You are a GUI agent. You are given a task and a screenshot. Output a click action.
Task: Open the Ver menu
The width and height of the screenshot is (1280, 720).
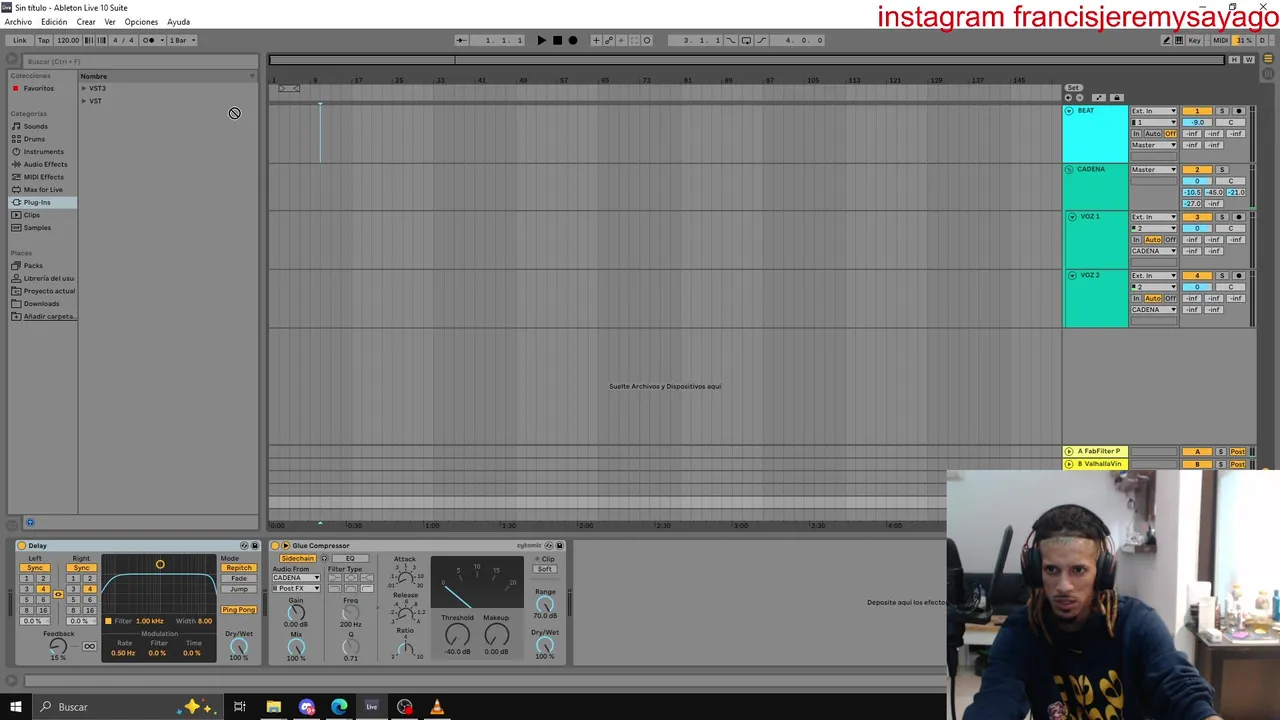tap(110, 21)
